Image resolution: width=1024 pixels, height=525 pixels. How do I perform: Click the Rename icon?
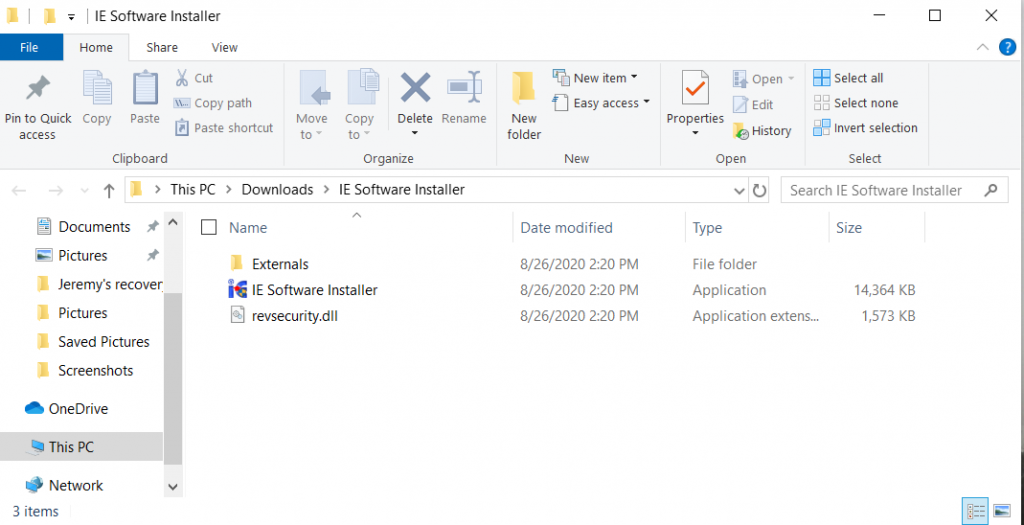tap(464, 88)
